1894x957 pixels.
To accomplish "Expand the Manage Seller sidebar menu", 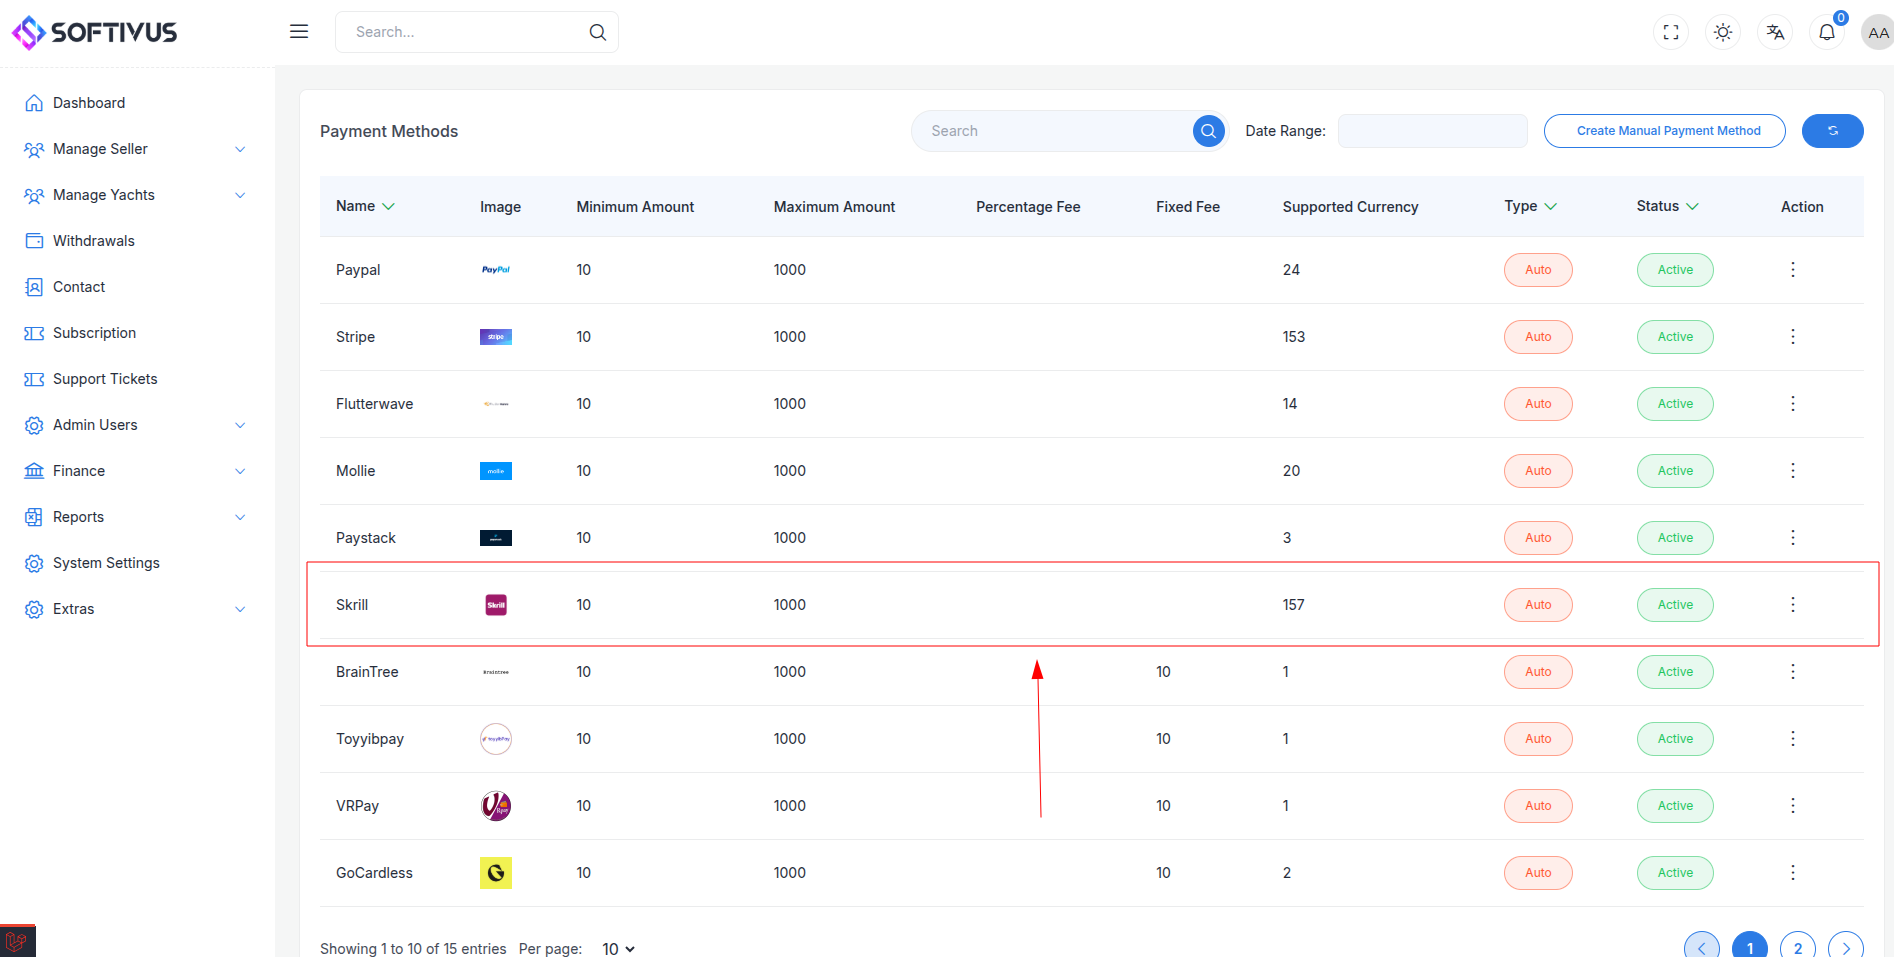I will point(135,149).
